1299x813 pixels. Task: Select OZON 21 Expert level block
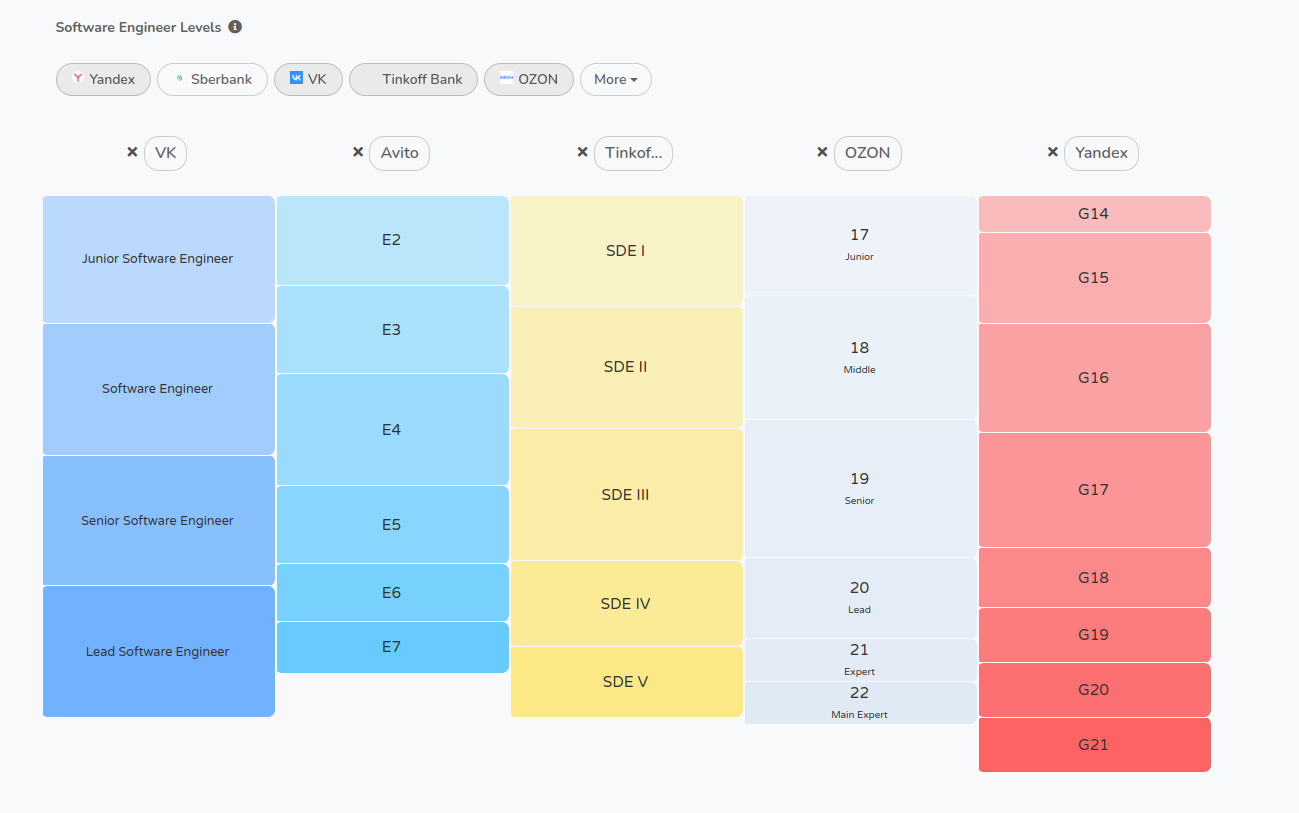click(x=861, y=660)
